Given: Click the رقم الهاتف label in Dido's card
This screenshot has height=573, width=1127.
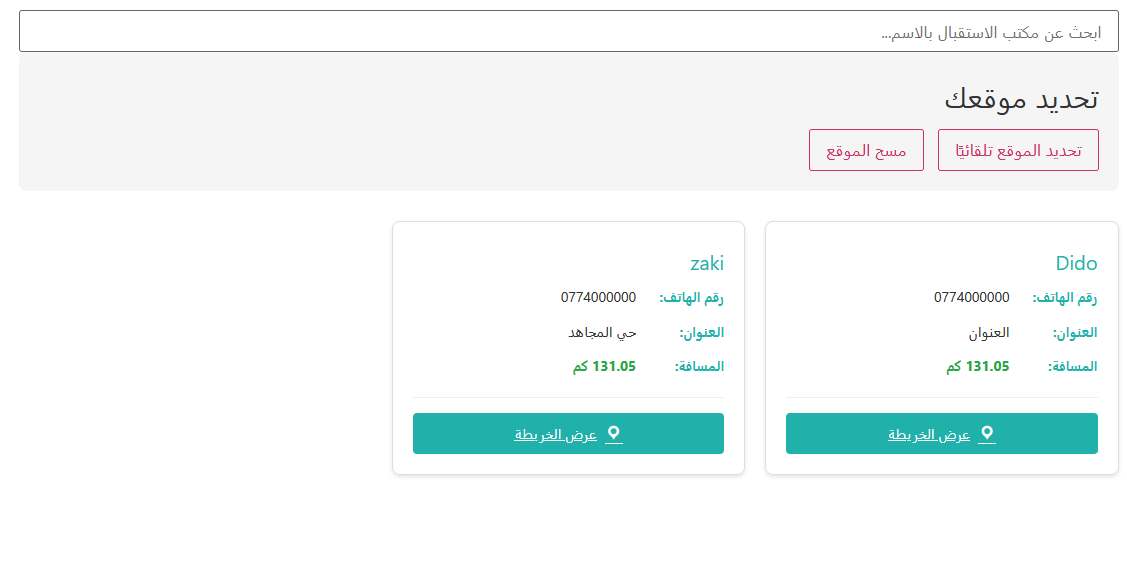Looking at the screenshot, I should coord(1064,298).
